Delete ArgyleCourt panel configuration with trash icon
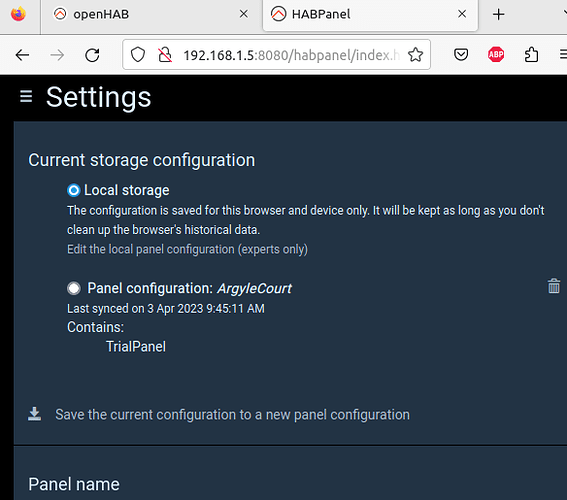Screen dimensions: 567x500 (x=554, y=286)
